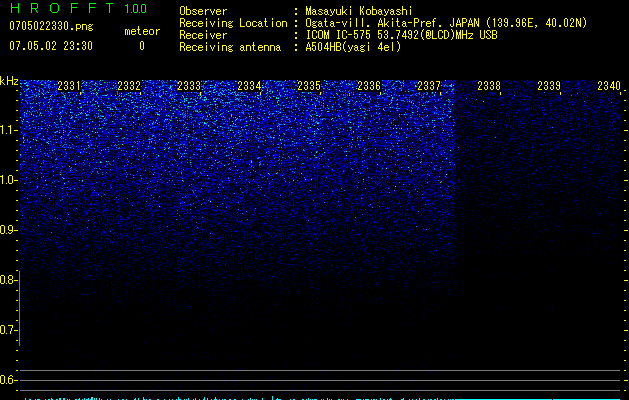Select the name Masayuki Kobayashi
The image size is (629, 400).
click(x=359, y=11)
